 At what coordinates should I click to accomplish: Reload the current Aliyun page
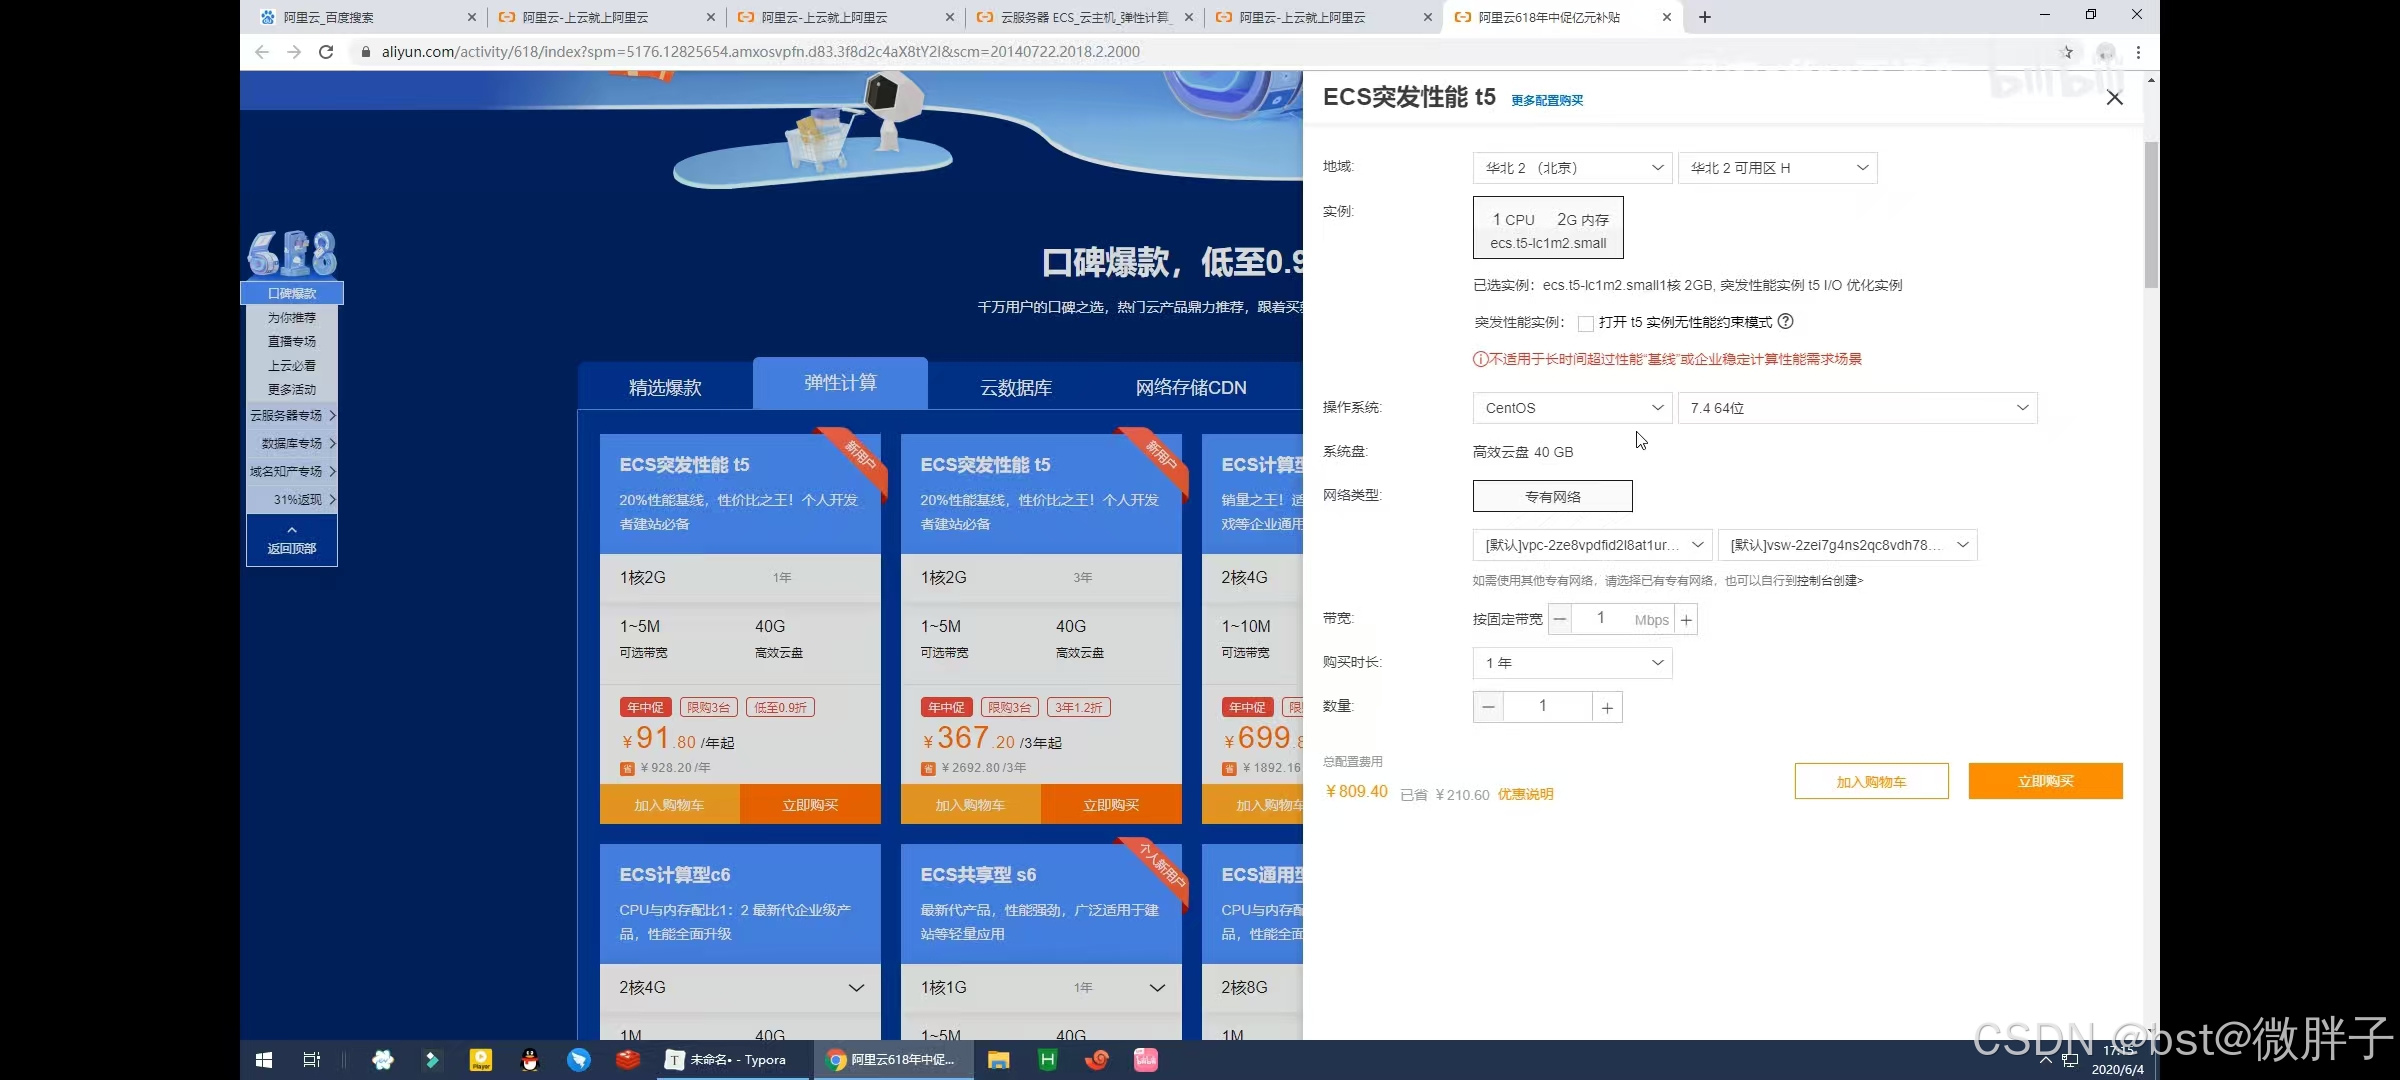(x=326, y=51)
